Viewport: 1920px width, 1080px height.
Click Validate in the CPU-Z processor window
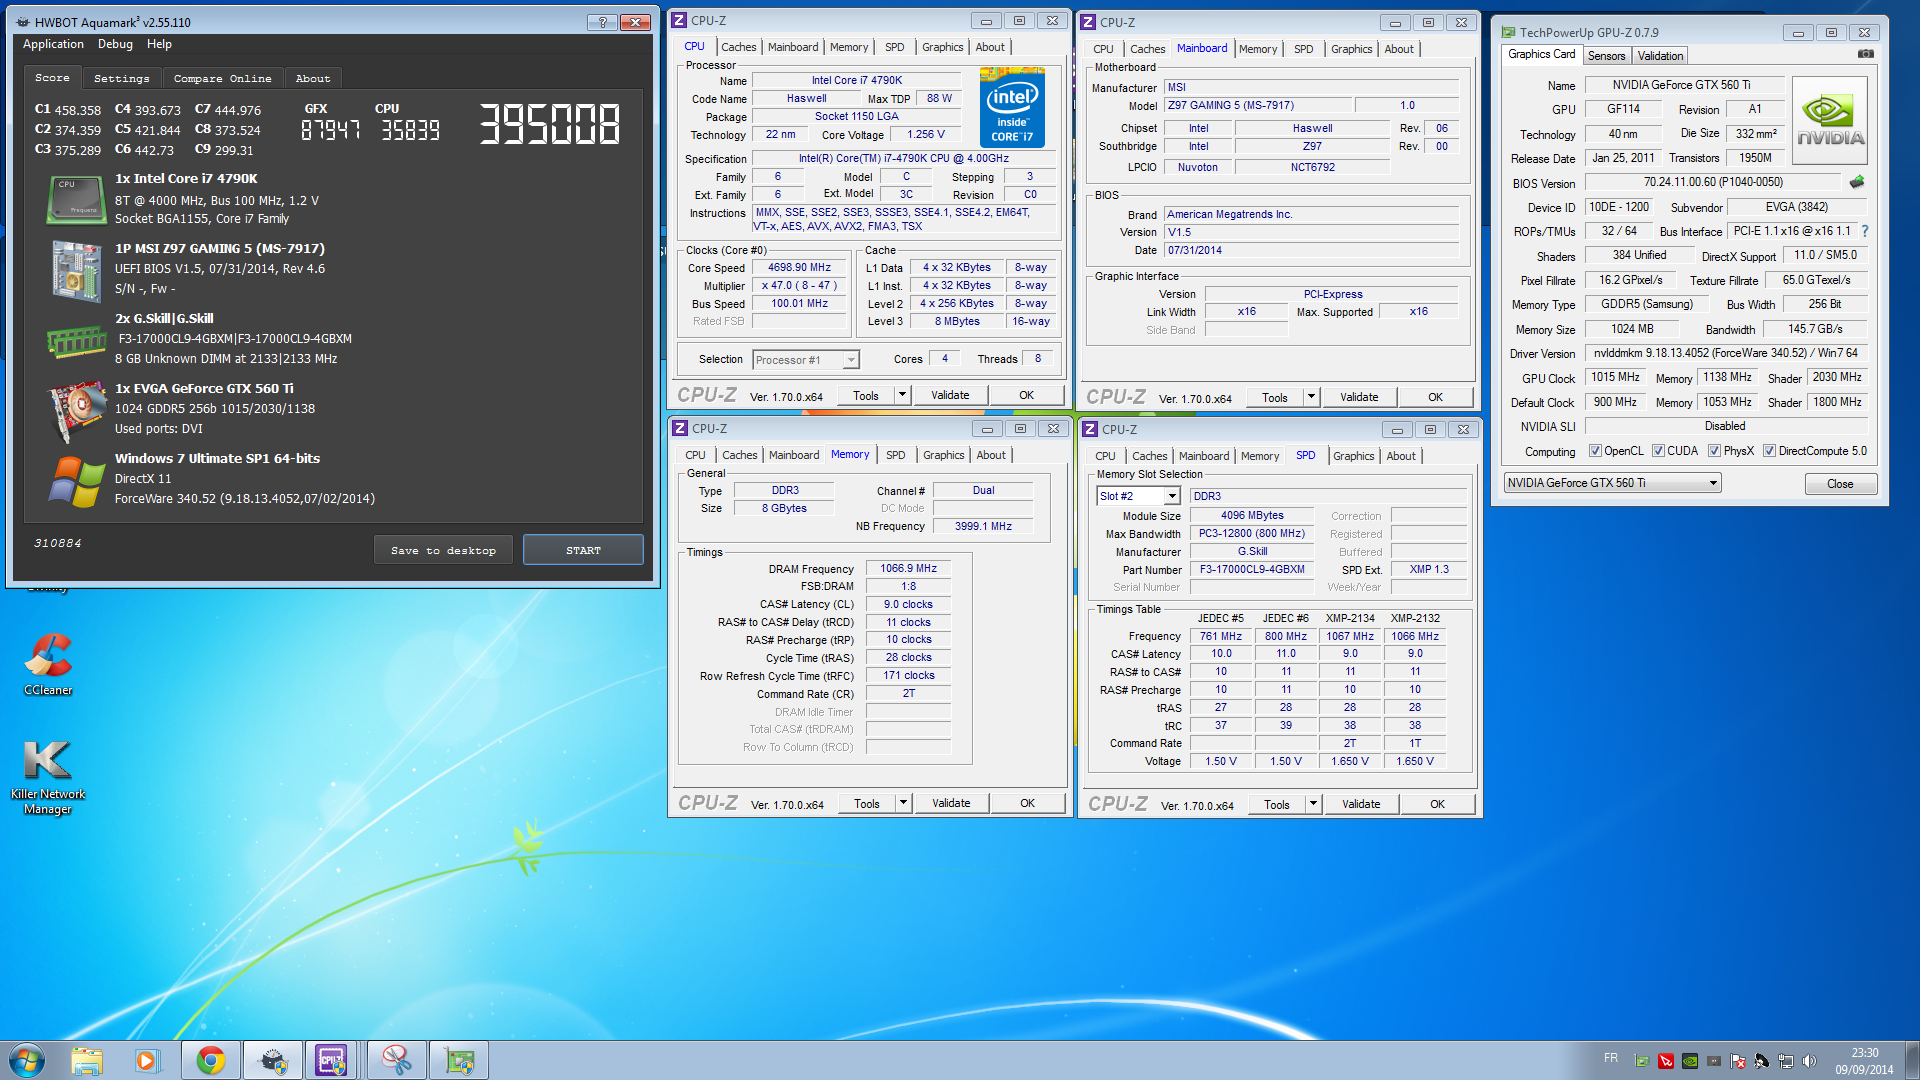coord(950,395)
